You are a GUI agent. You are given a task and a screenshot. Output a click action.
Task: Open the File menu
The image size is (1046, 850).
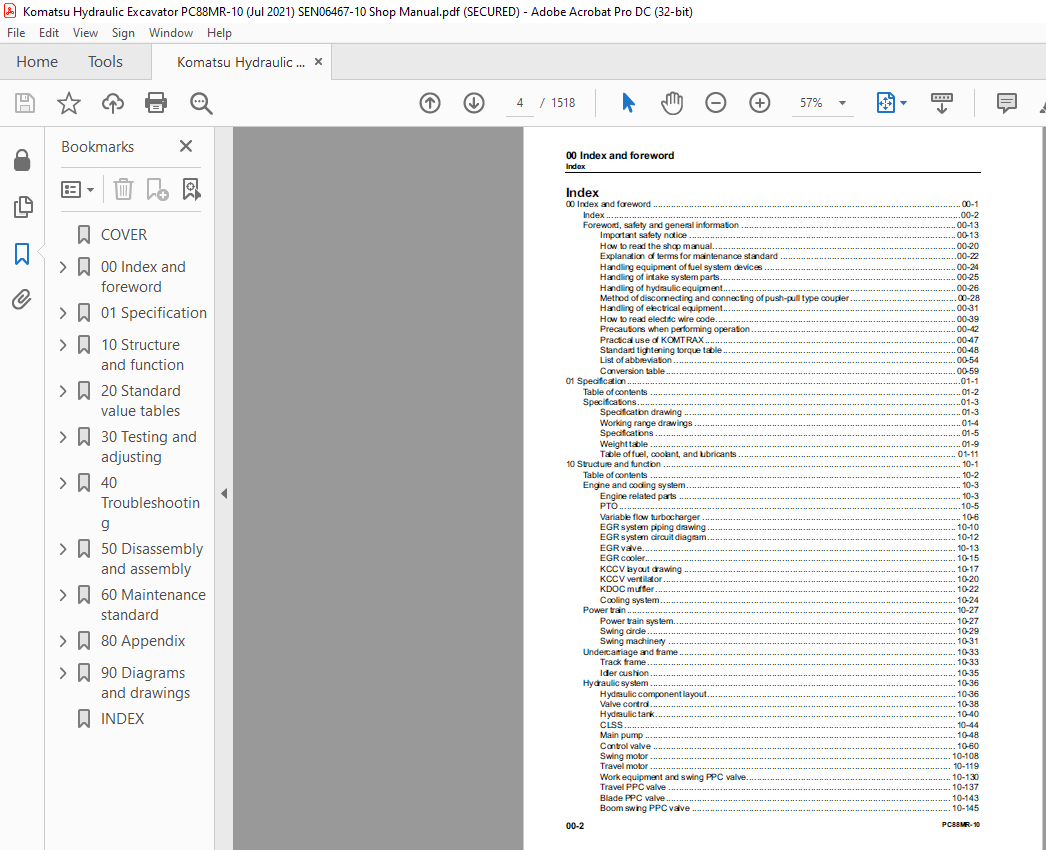click(x=16, y=33)
